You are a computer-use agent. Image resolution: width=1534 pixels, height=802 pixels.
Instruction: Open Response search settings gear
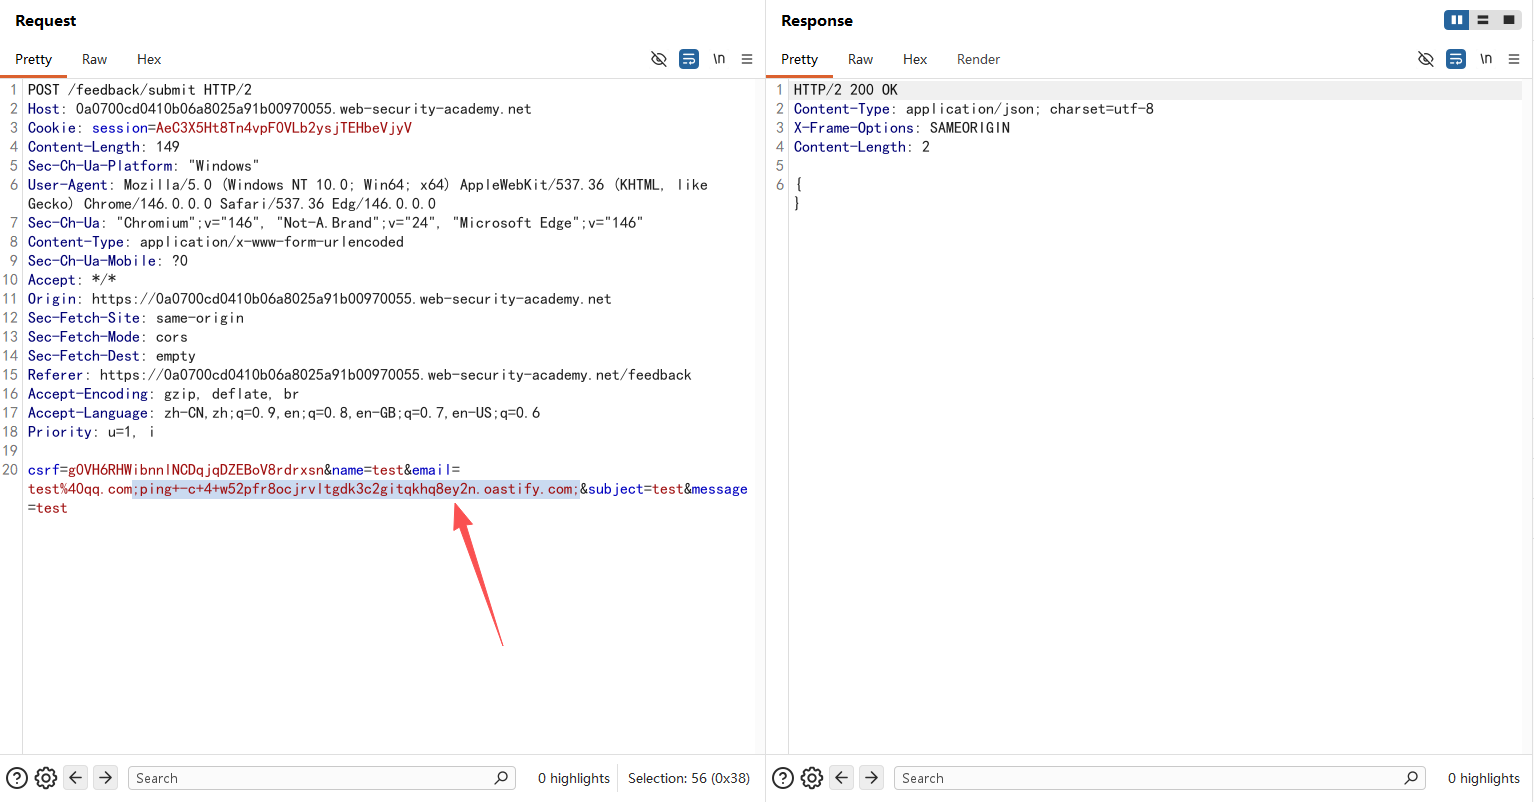pos(812,778)
